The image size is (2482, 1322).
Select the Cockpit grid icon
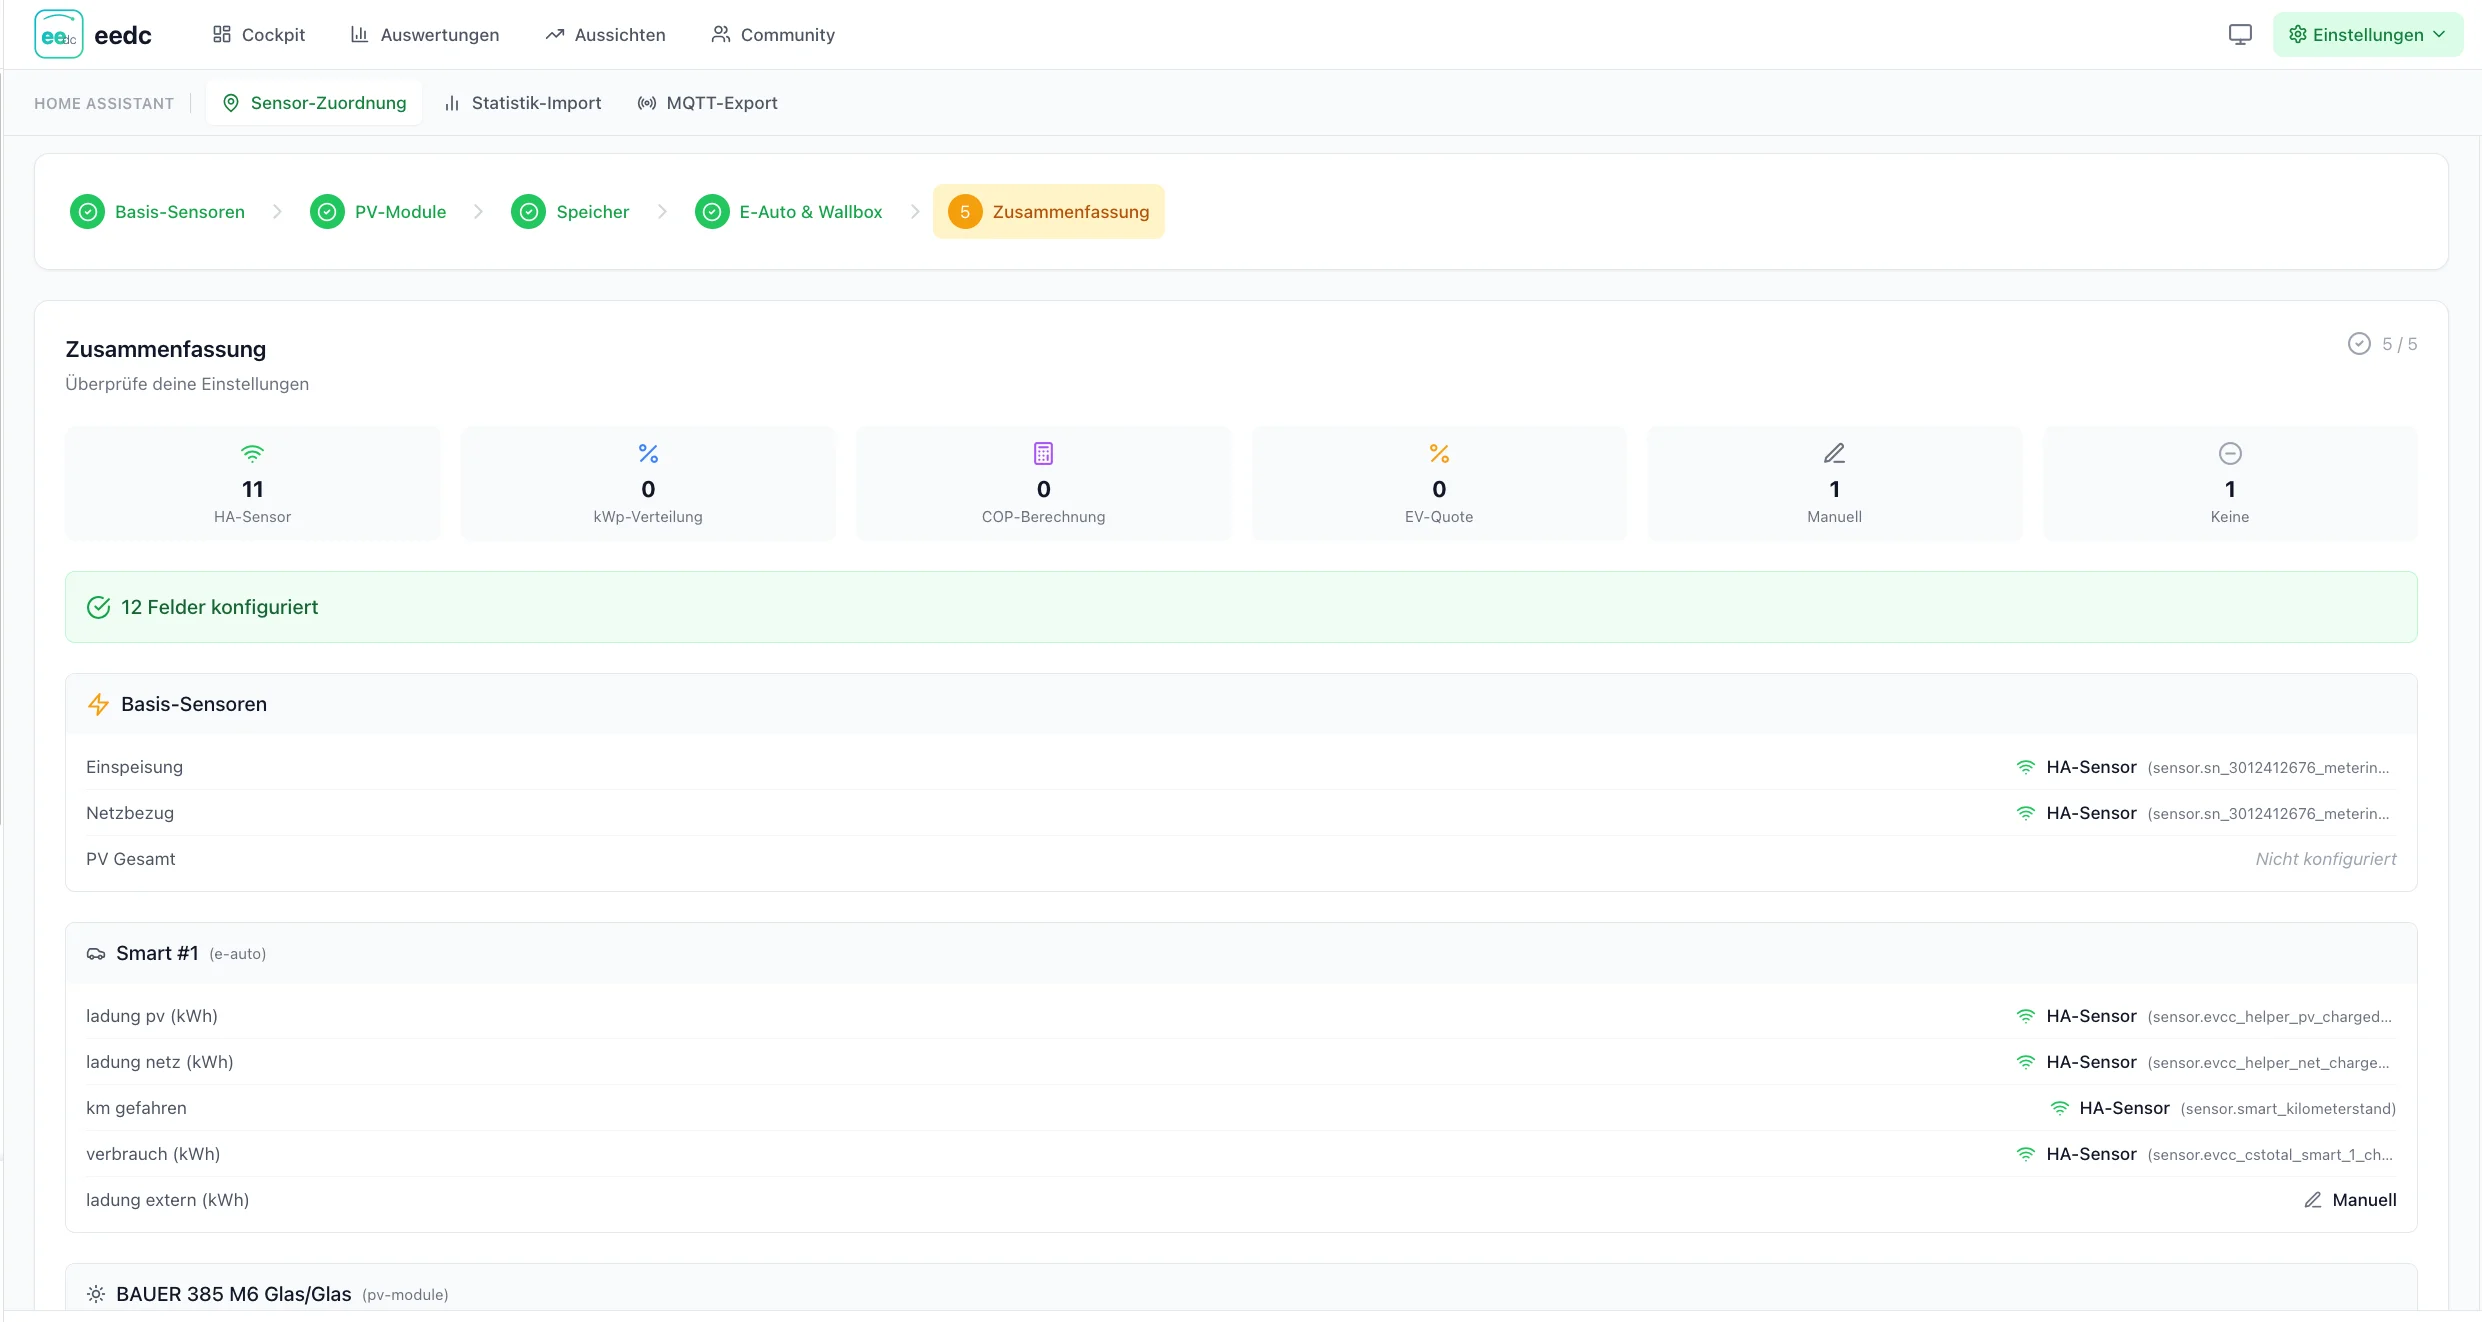(224, 33)
